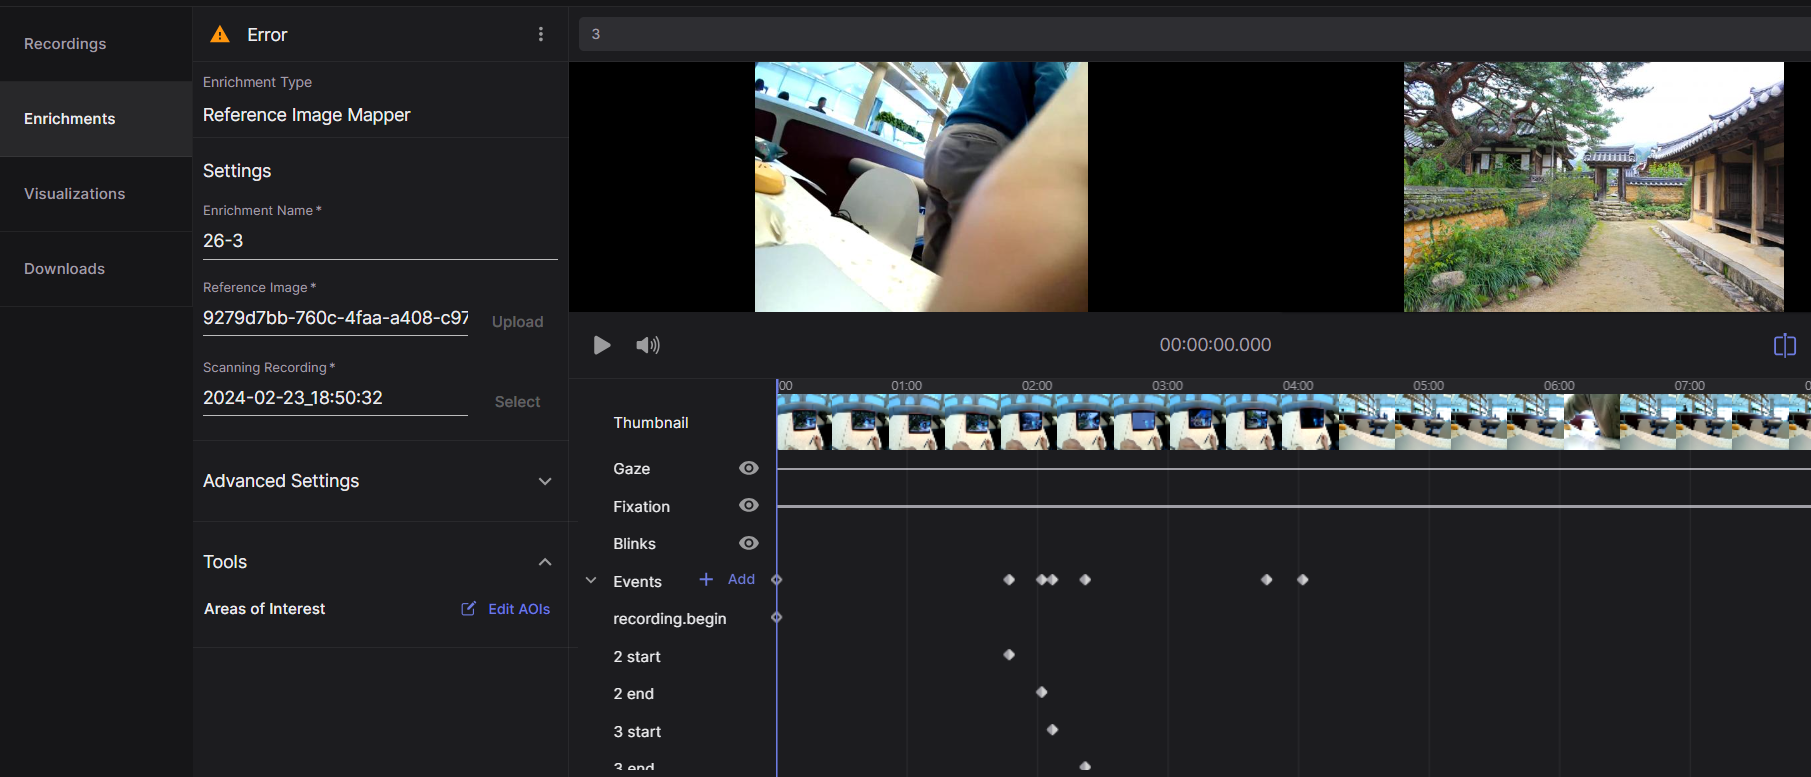
Task: Click the Reference Image ID field
Action: [335, 318]
